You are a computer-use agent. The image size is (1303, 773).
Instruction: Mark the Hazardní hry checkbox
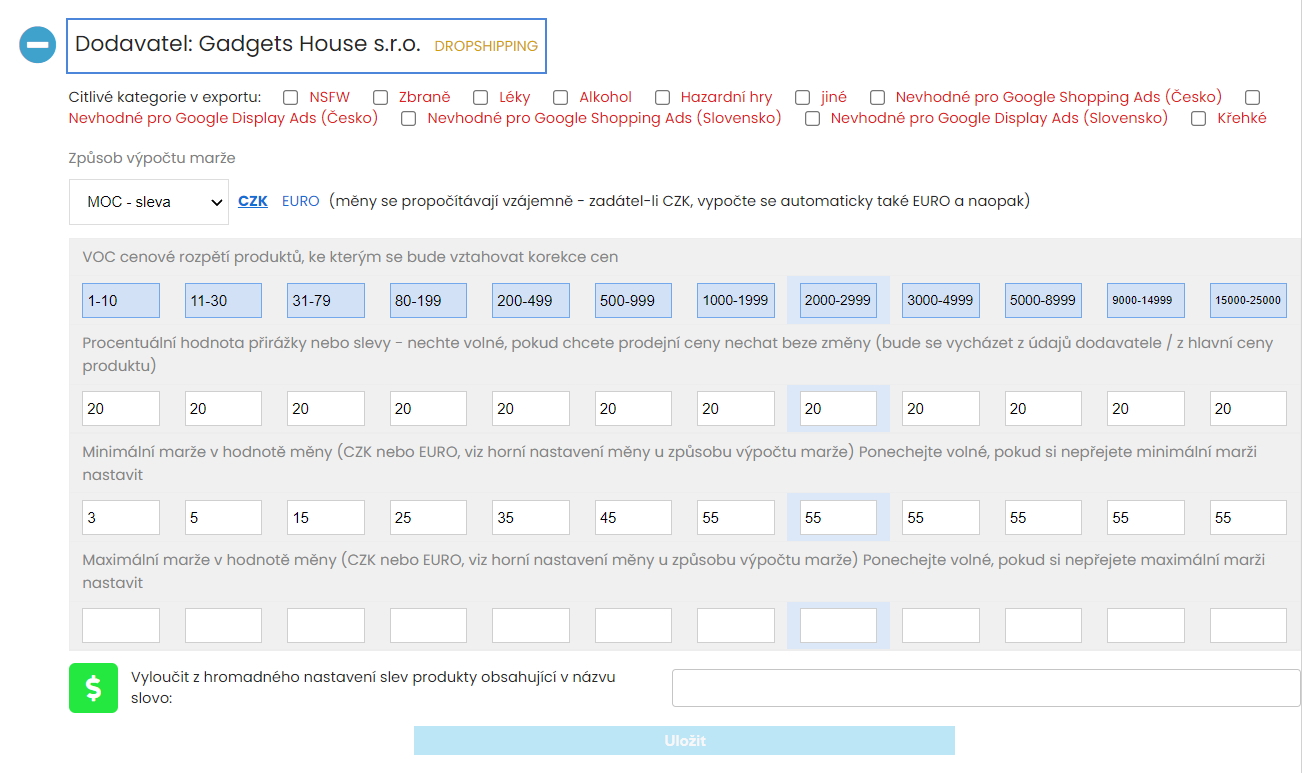[x=662, y=97]
